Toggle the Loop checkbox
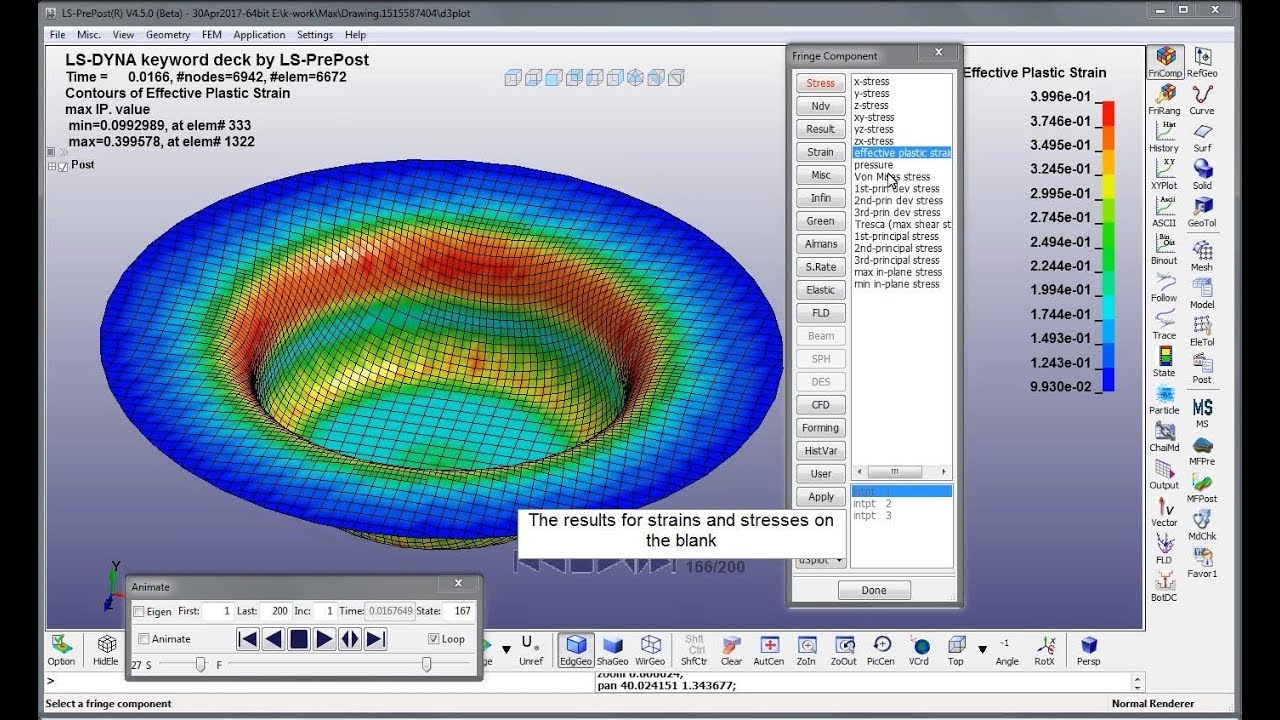 (x=433, y=639)
